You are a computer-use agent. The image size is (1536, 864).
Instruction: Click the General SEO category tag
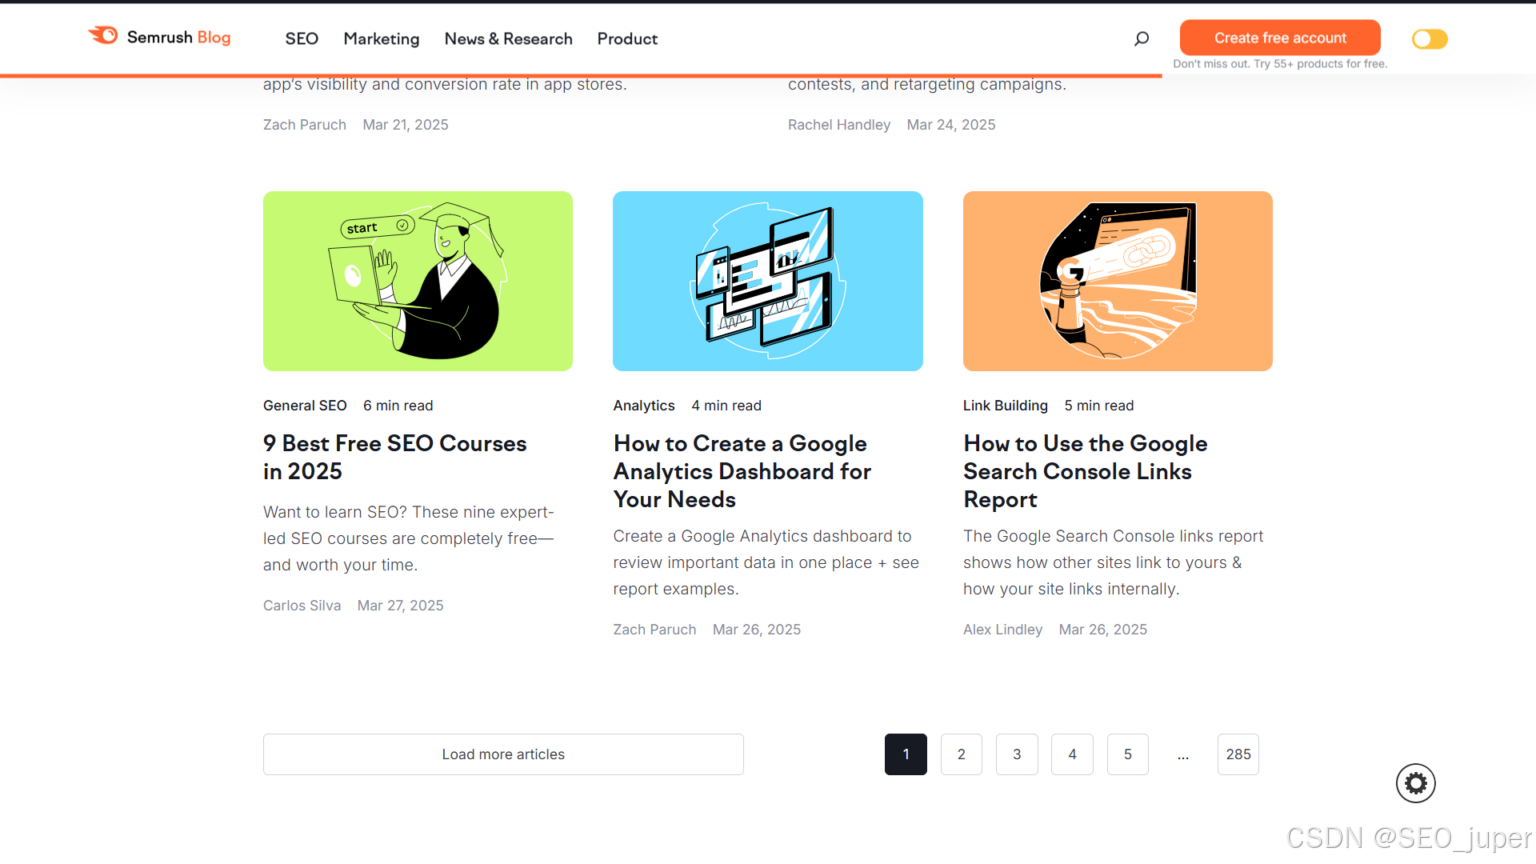305,405
